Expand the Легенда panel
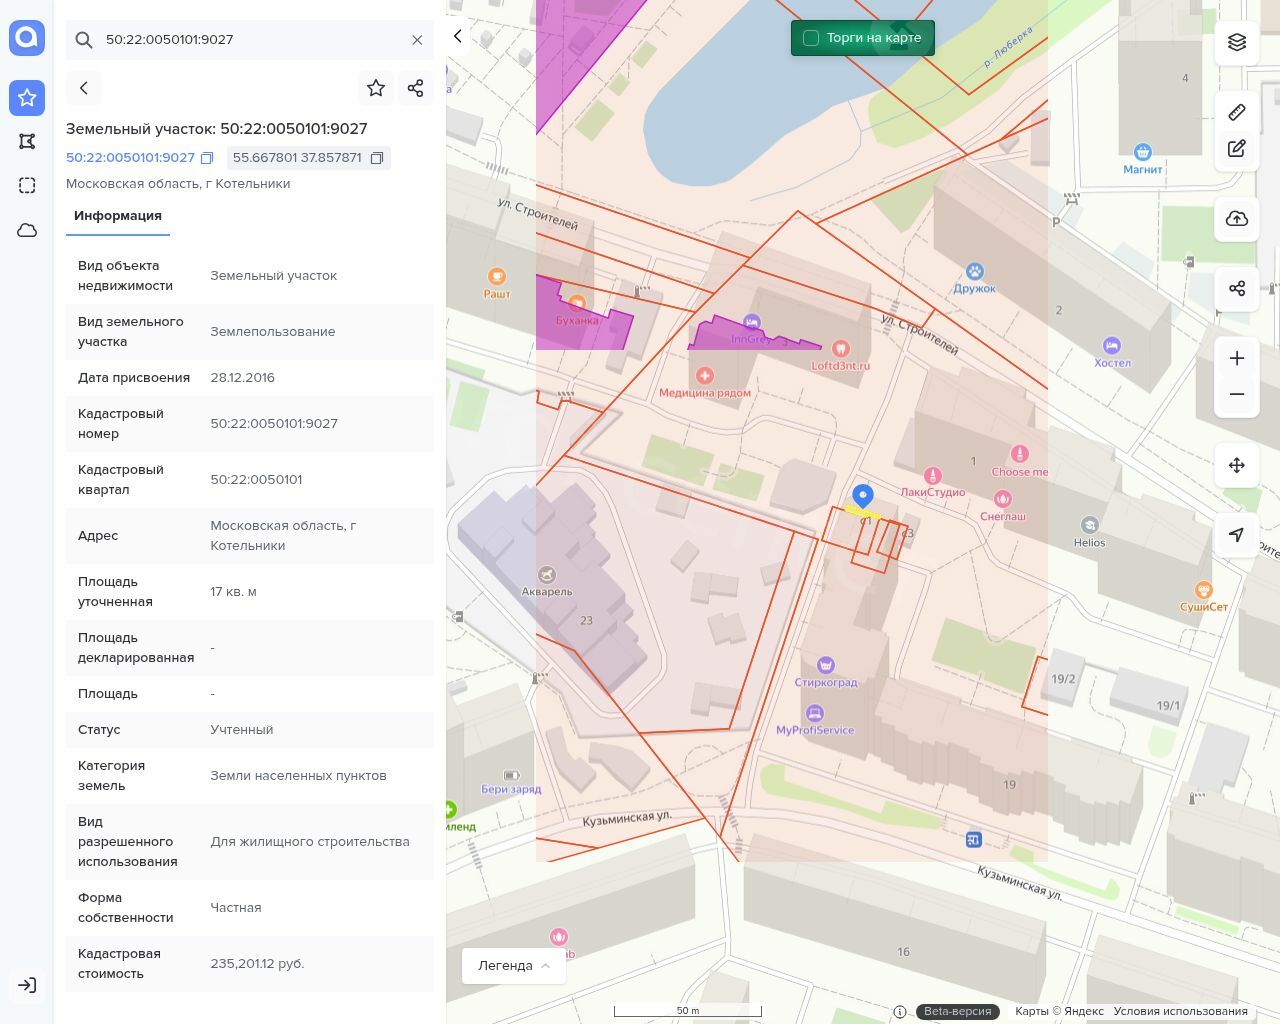The width and height of the screenshot is (1280, 1024). click(514, 965)
